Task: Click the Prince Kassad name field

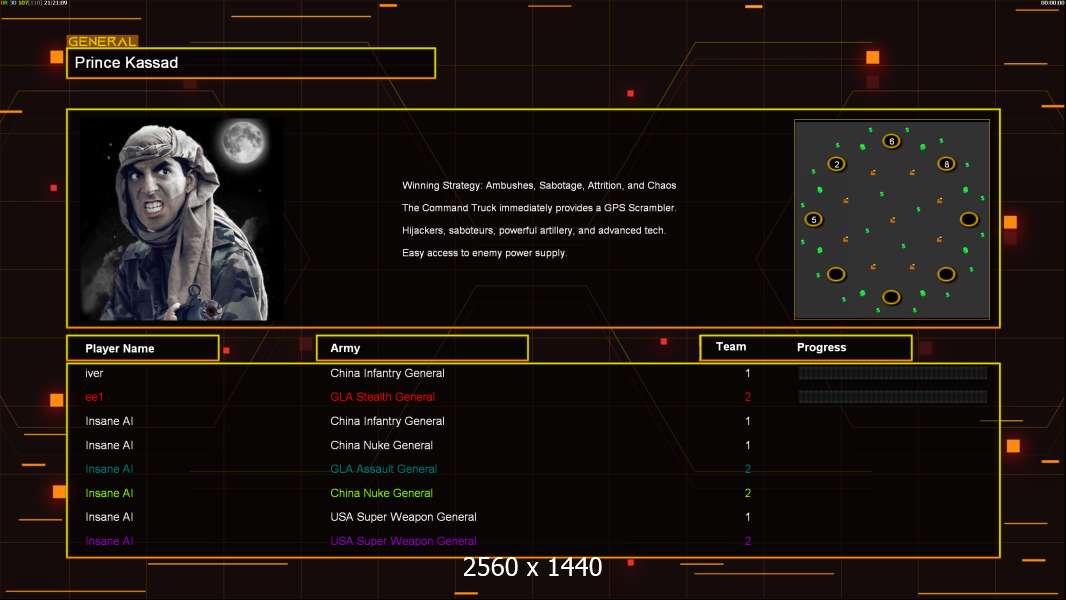Action: 251,63
